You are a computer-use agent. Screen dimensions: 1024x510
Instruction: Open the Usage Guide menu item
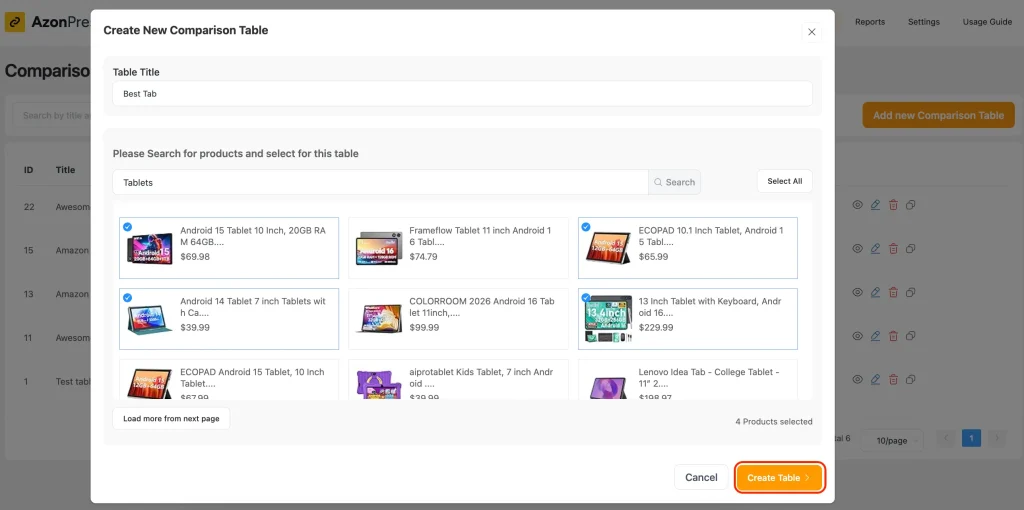(x=987, y=22)
